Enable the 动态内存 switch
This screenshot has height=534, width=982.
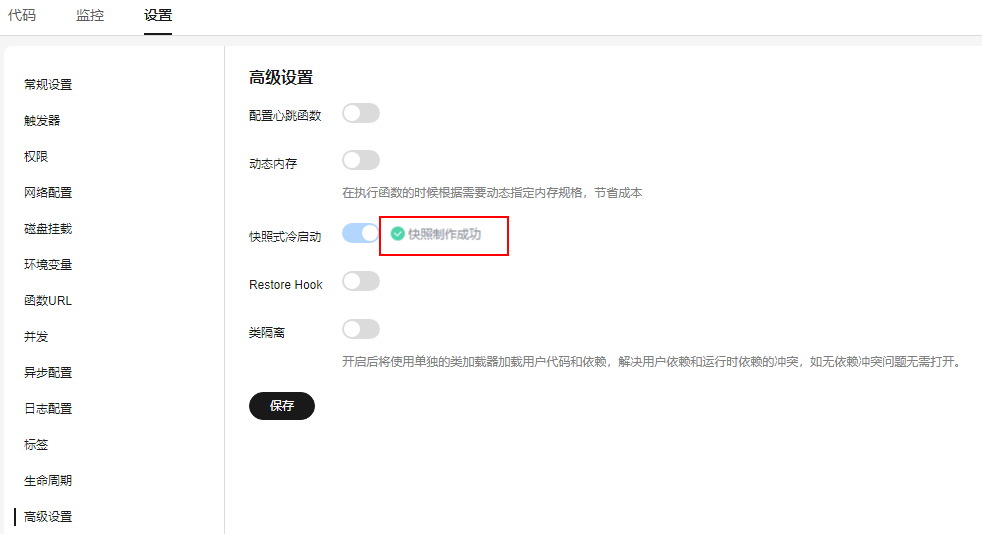click(361, 160)
